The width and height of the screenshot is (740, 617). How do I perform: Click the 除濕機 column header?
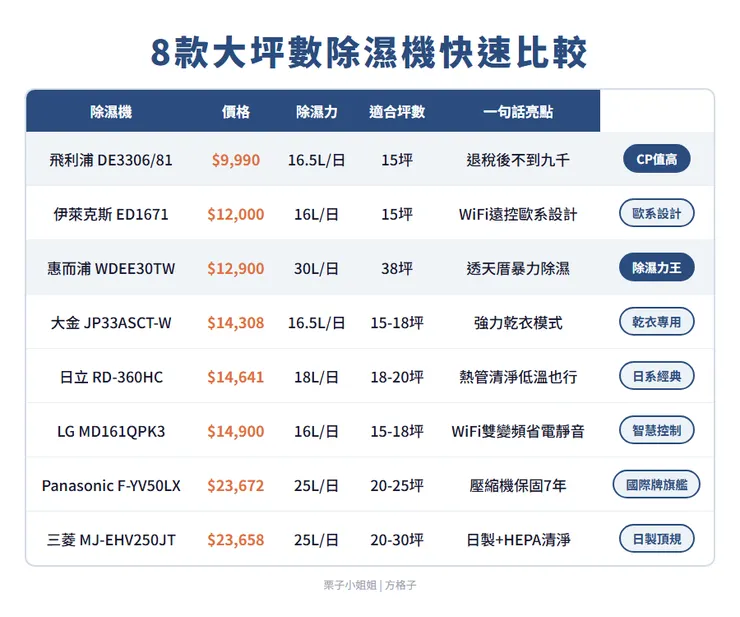(111, 112)
